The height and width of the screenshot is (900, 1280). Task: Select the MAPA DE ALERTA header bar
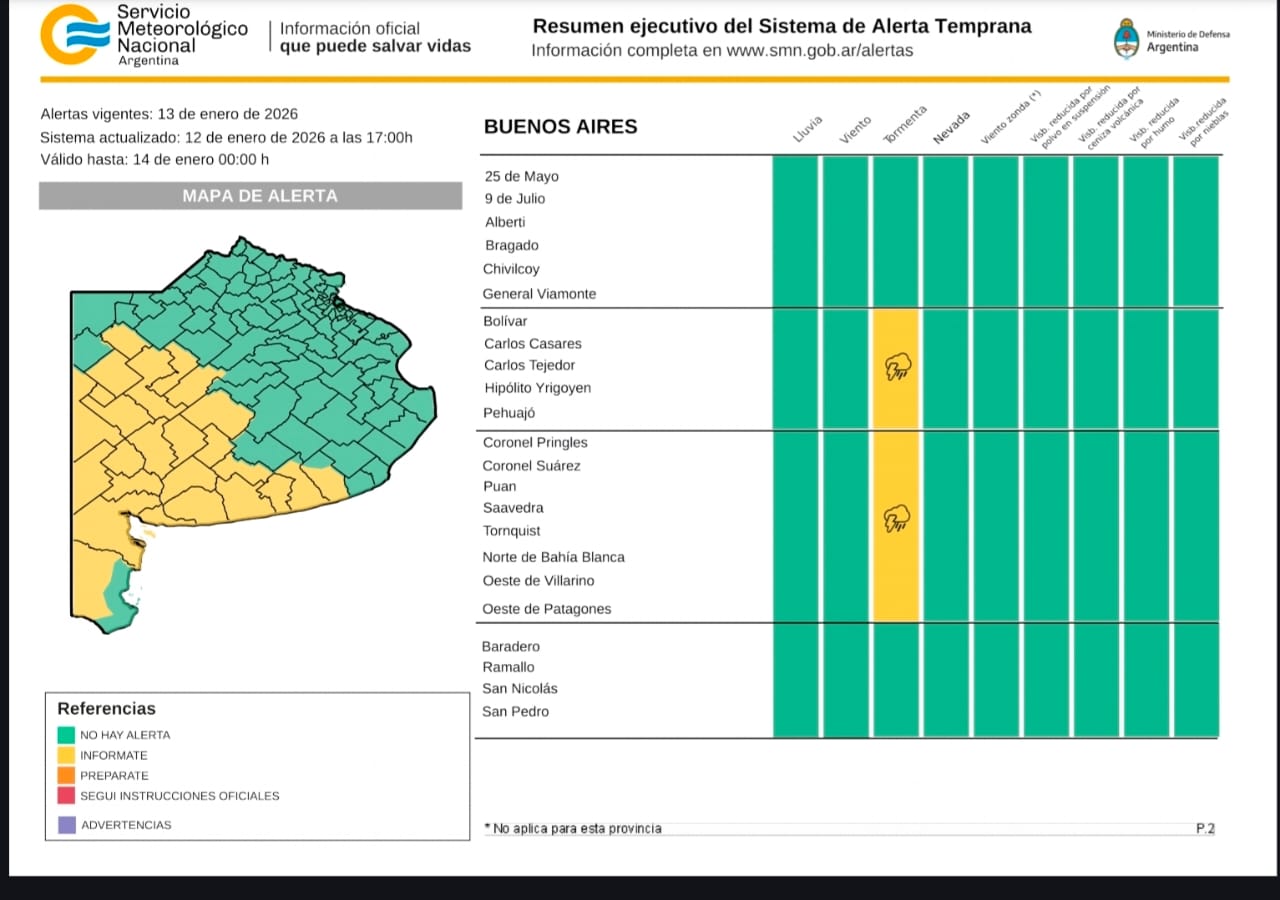point(250,196)
